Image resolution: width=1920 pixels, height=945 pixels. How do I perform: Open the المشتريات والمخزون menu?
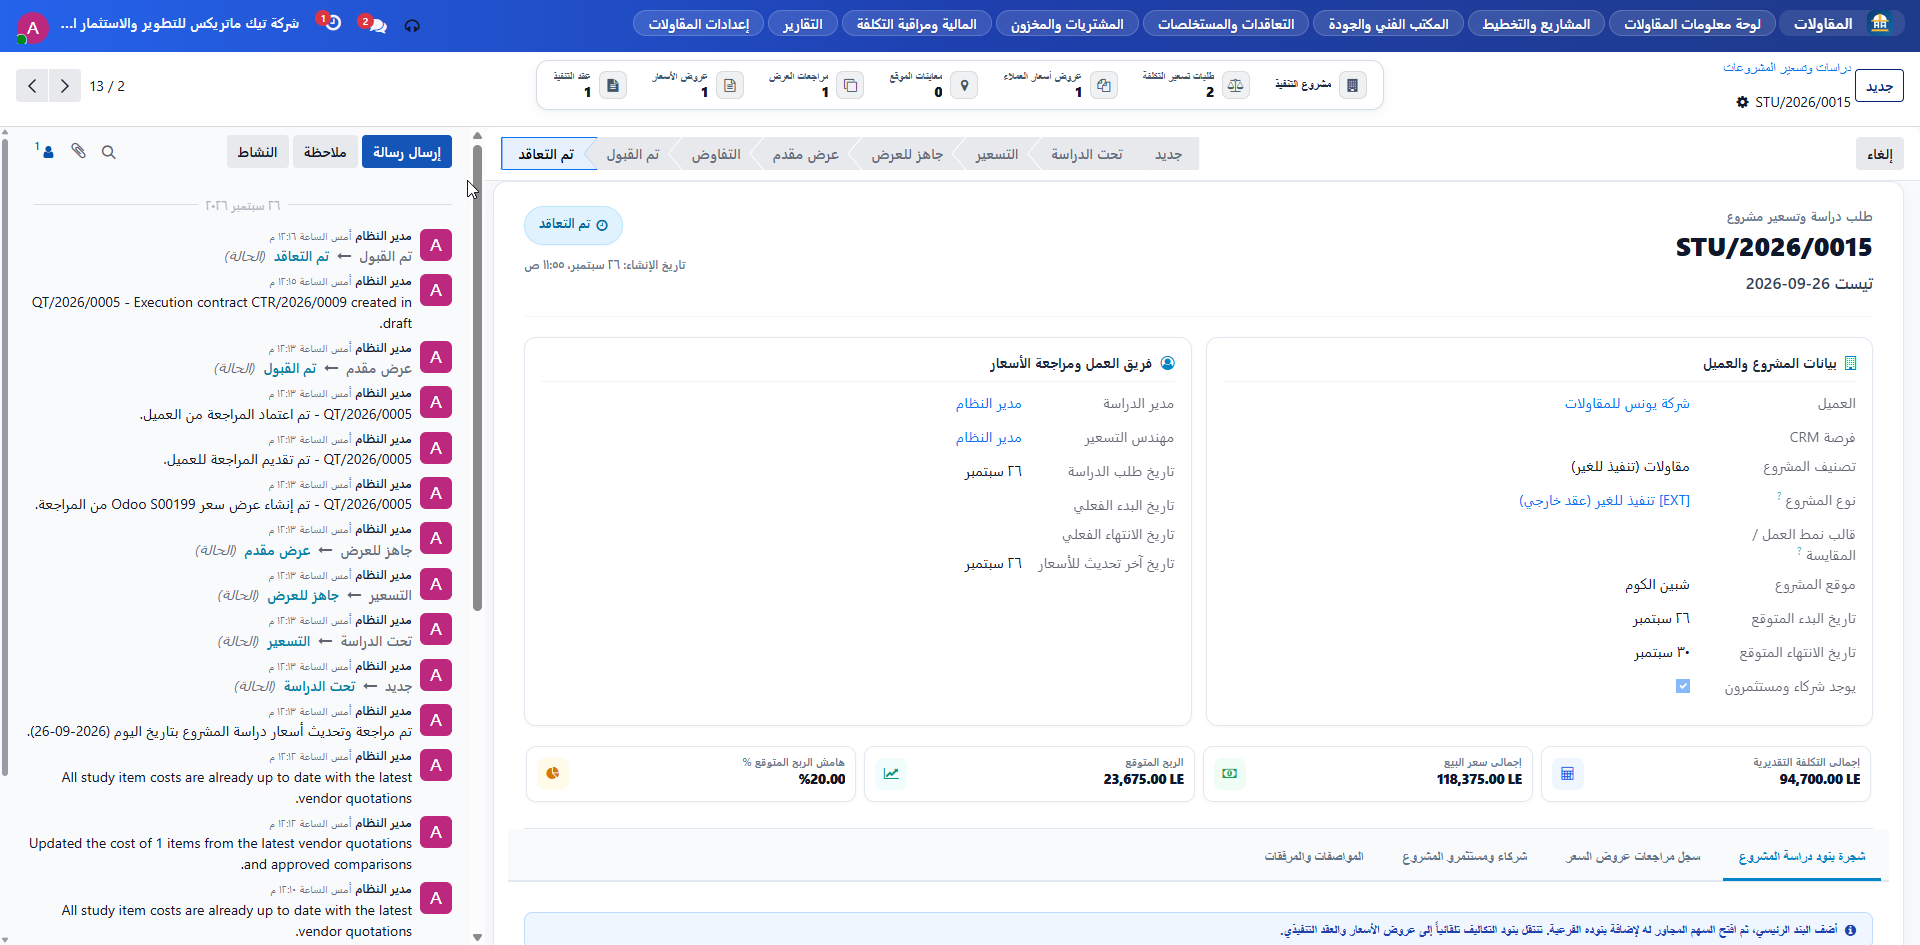click(x=1067, y=24)
